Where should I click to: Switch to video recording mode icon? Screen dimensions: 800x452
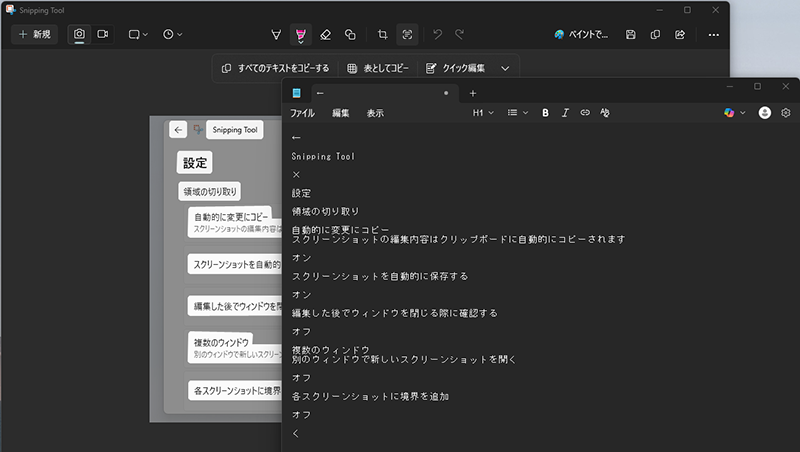click(x=103, y=34)
